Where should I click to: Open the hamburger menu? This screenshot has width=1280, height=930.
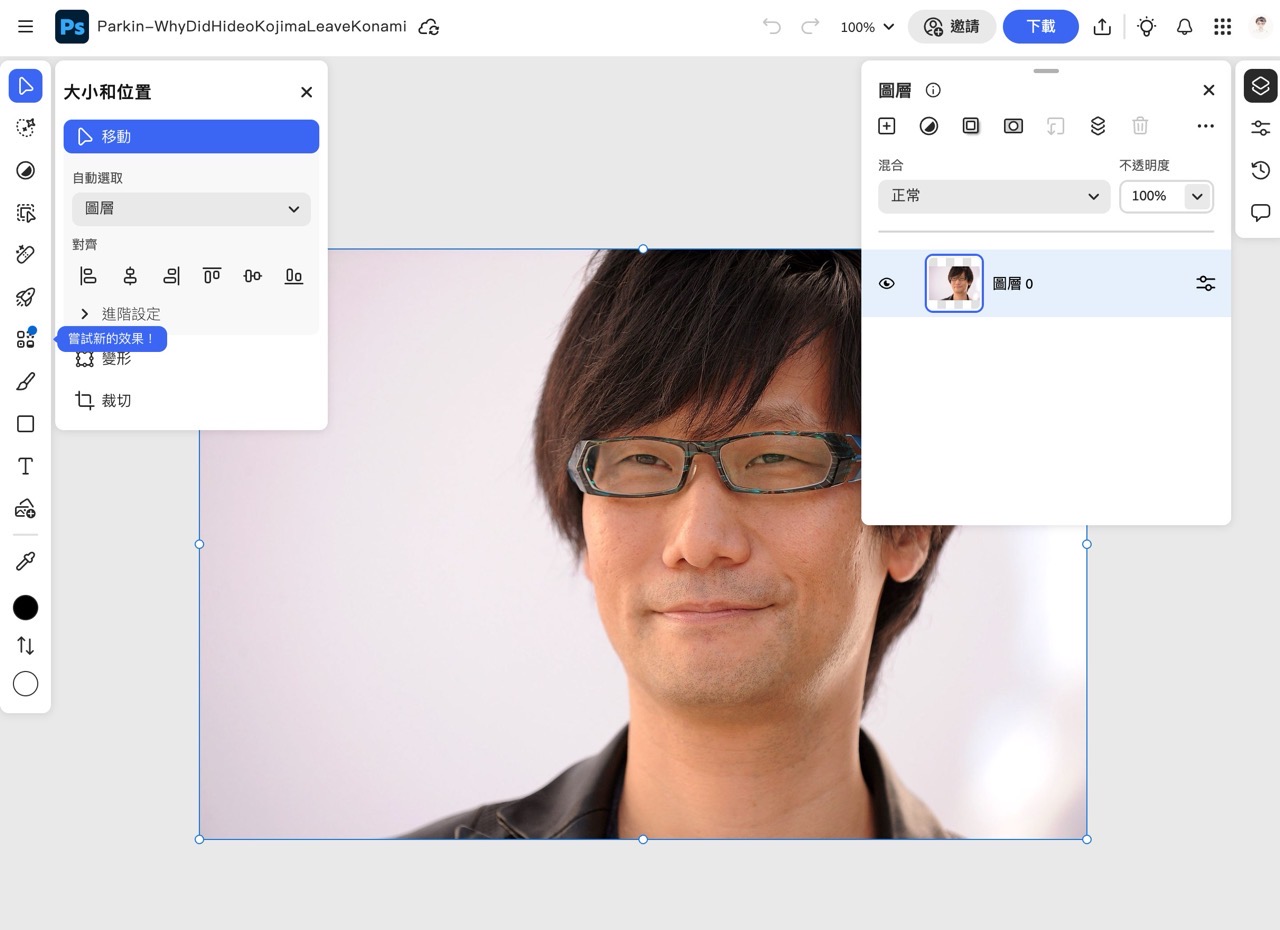click(25, 26)
